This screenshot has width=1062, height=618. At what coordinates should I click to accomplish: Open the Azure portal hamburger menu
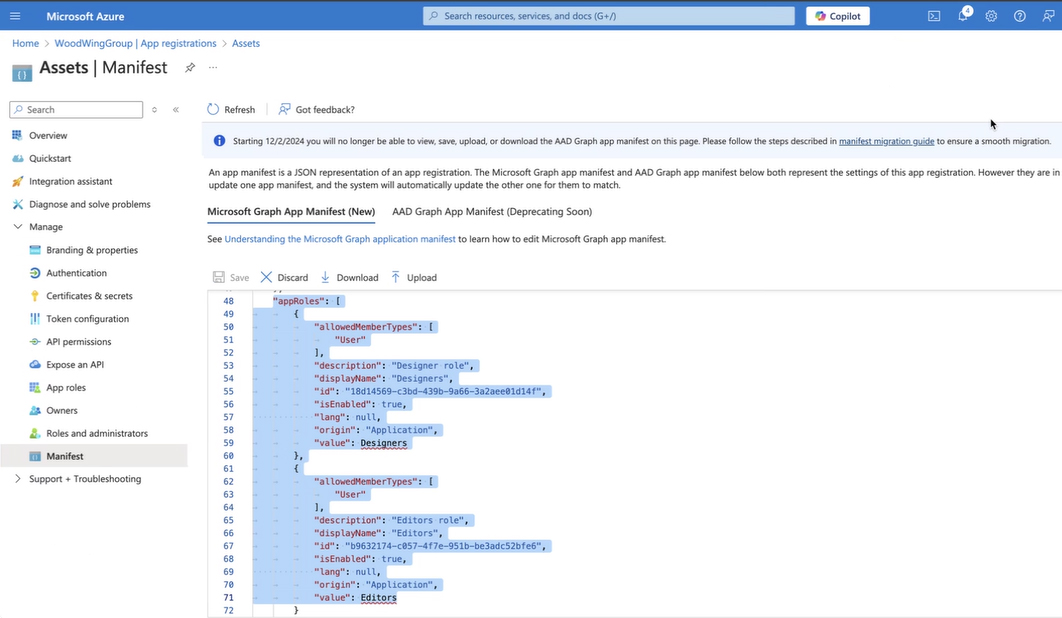(15, 16)
